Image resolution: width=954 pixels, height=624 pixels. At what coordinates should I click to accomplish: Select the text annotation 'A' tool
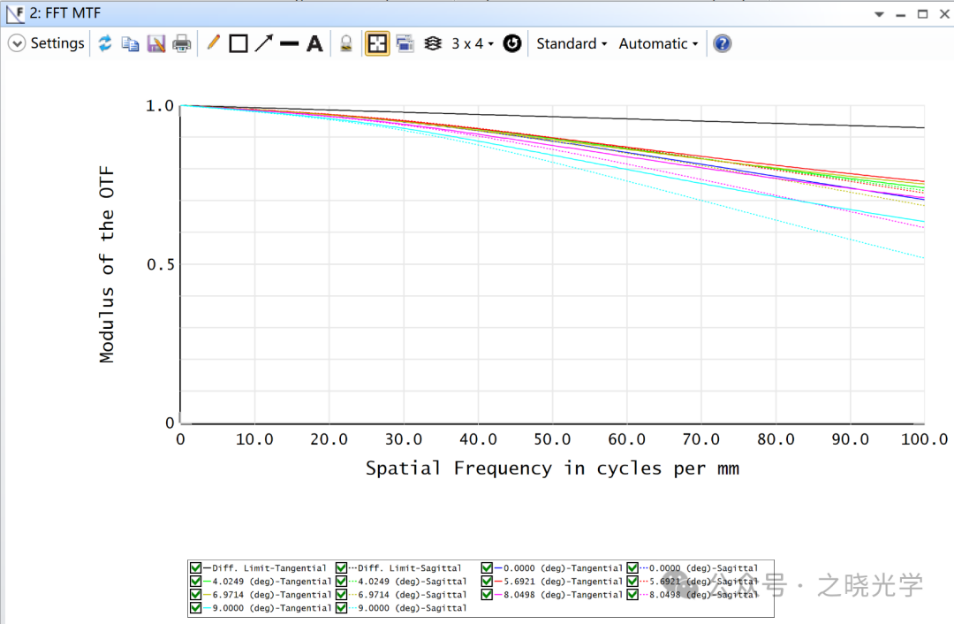(314, 44)
